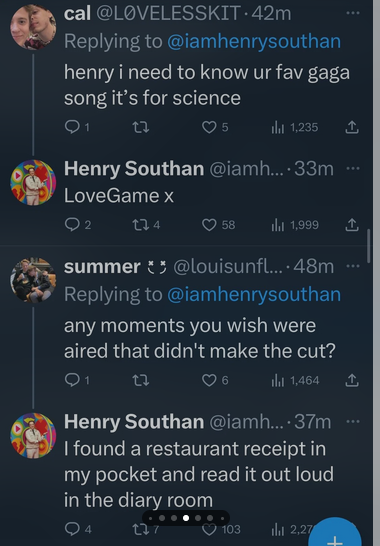Viewport: 380px width, 546px height.
Task: Like Henry's LoveGame x tweet with 58 likes
Action: click(209, 225)
